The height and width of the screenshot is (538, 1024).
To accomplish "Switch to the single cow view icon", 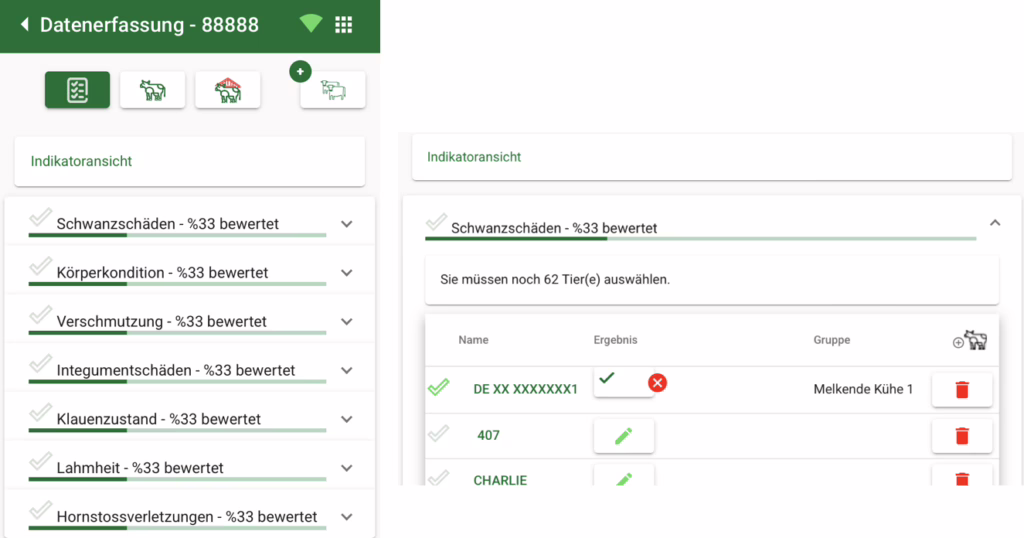I will tap(152, 90).
